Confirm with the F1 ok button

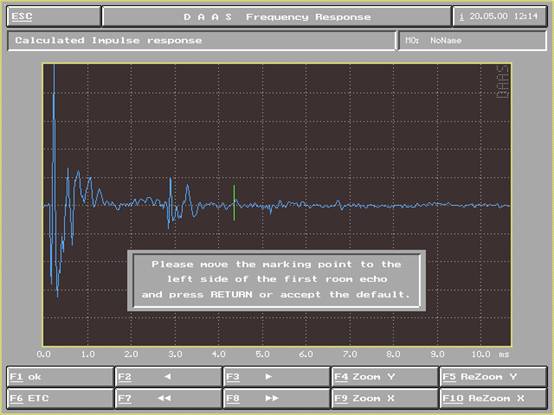pos(60,377)
